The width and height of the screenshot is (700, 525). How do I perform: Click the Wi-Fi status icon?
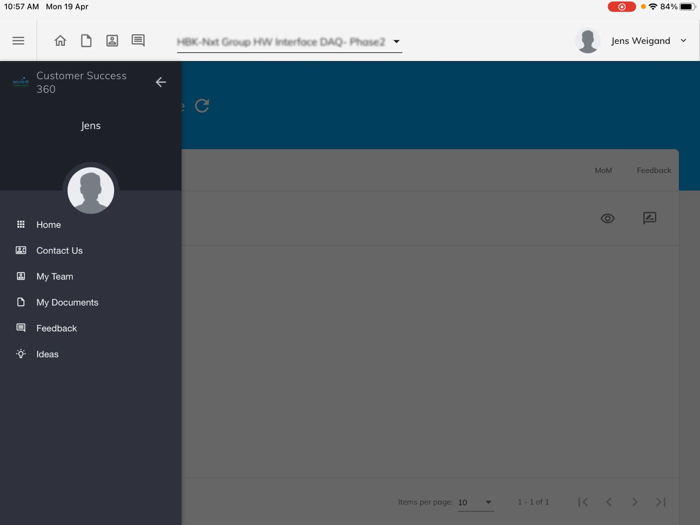653,7
